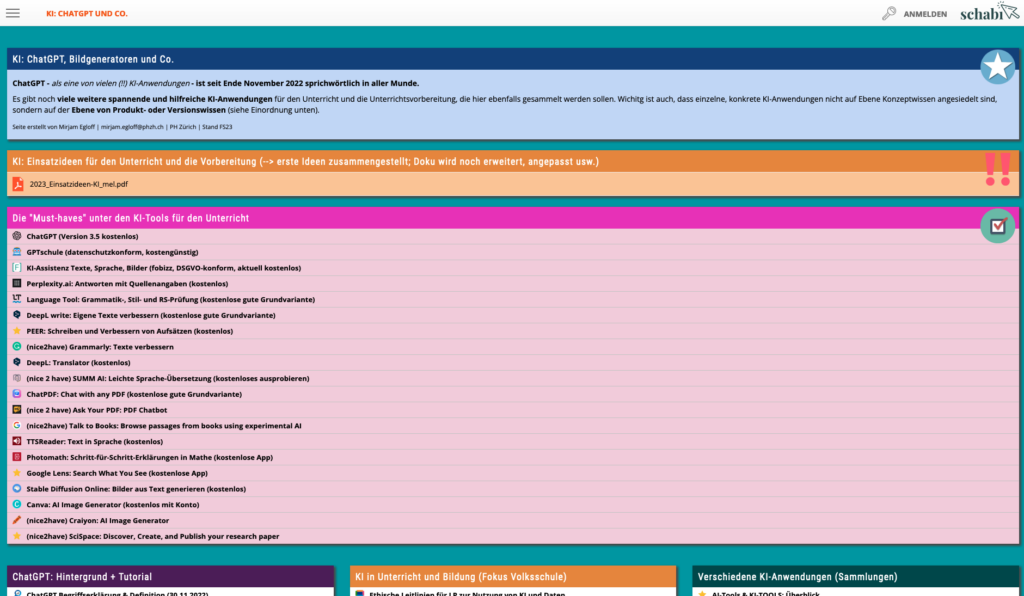Open KI-Assistenz Texte, Sprache, Bilder link
The image size is (1024, 596).
pyautogui.click(x=163, y=268)
